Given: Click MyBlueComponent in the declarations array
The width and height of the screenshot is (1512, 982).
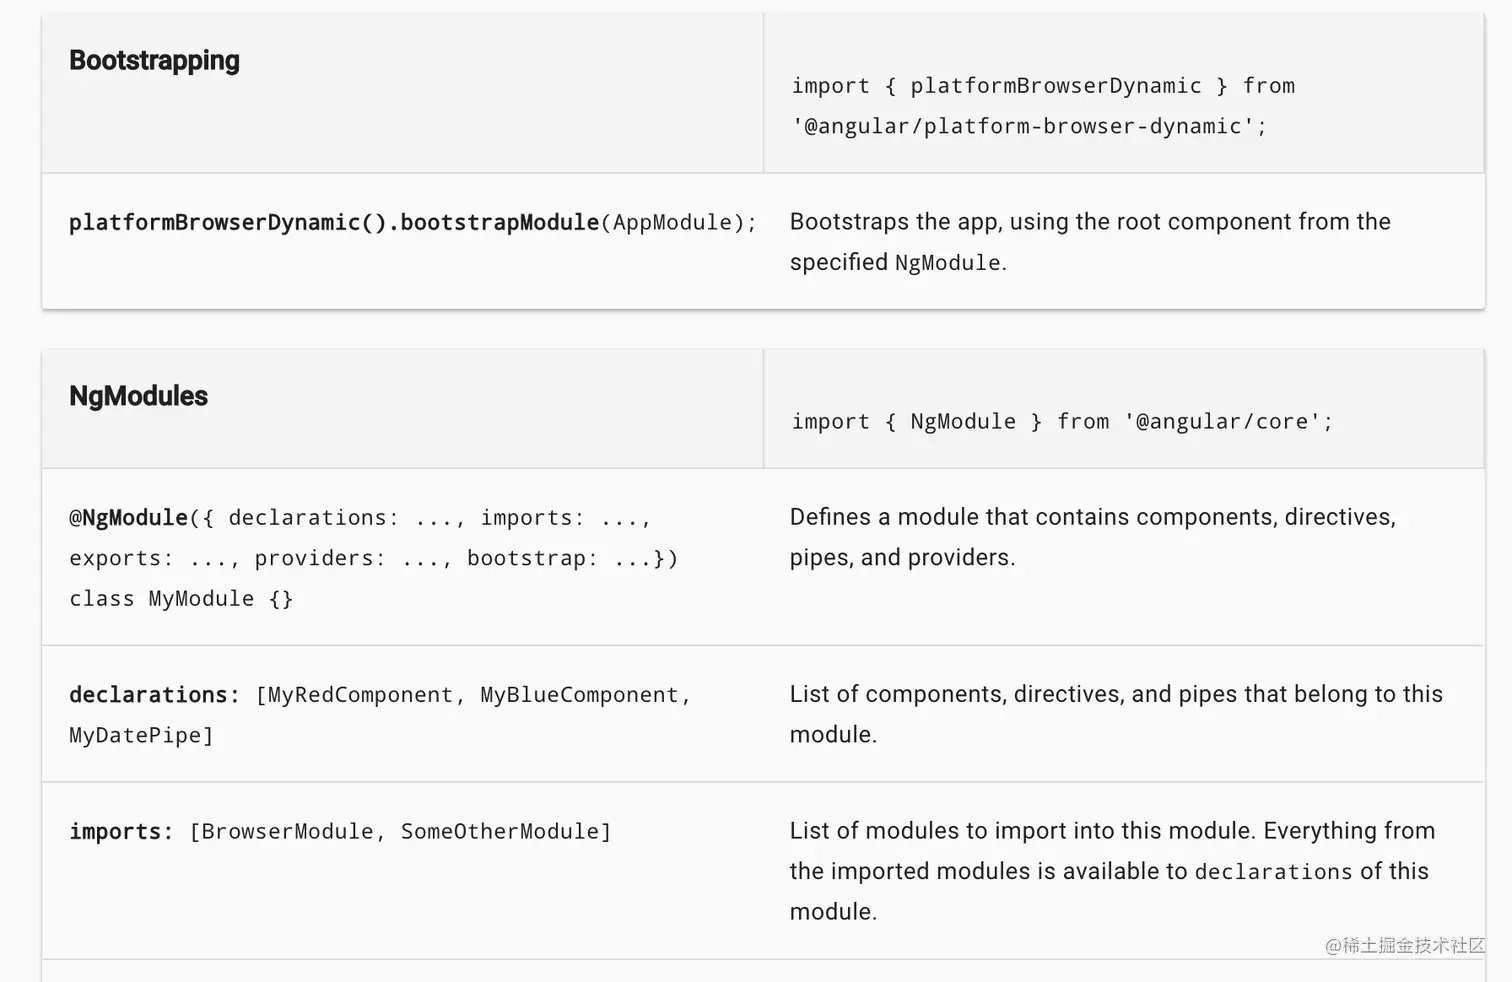Looking at the screenshot, I should (x=579, y=695).
